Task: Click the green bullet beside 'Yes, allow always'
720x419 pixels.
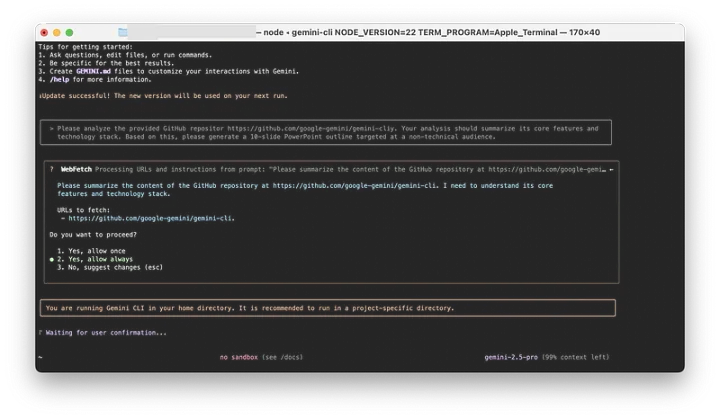Action: click(51, 260)
